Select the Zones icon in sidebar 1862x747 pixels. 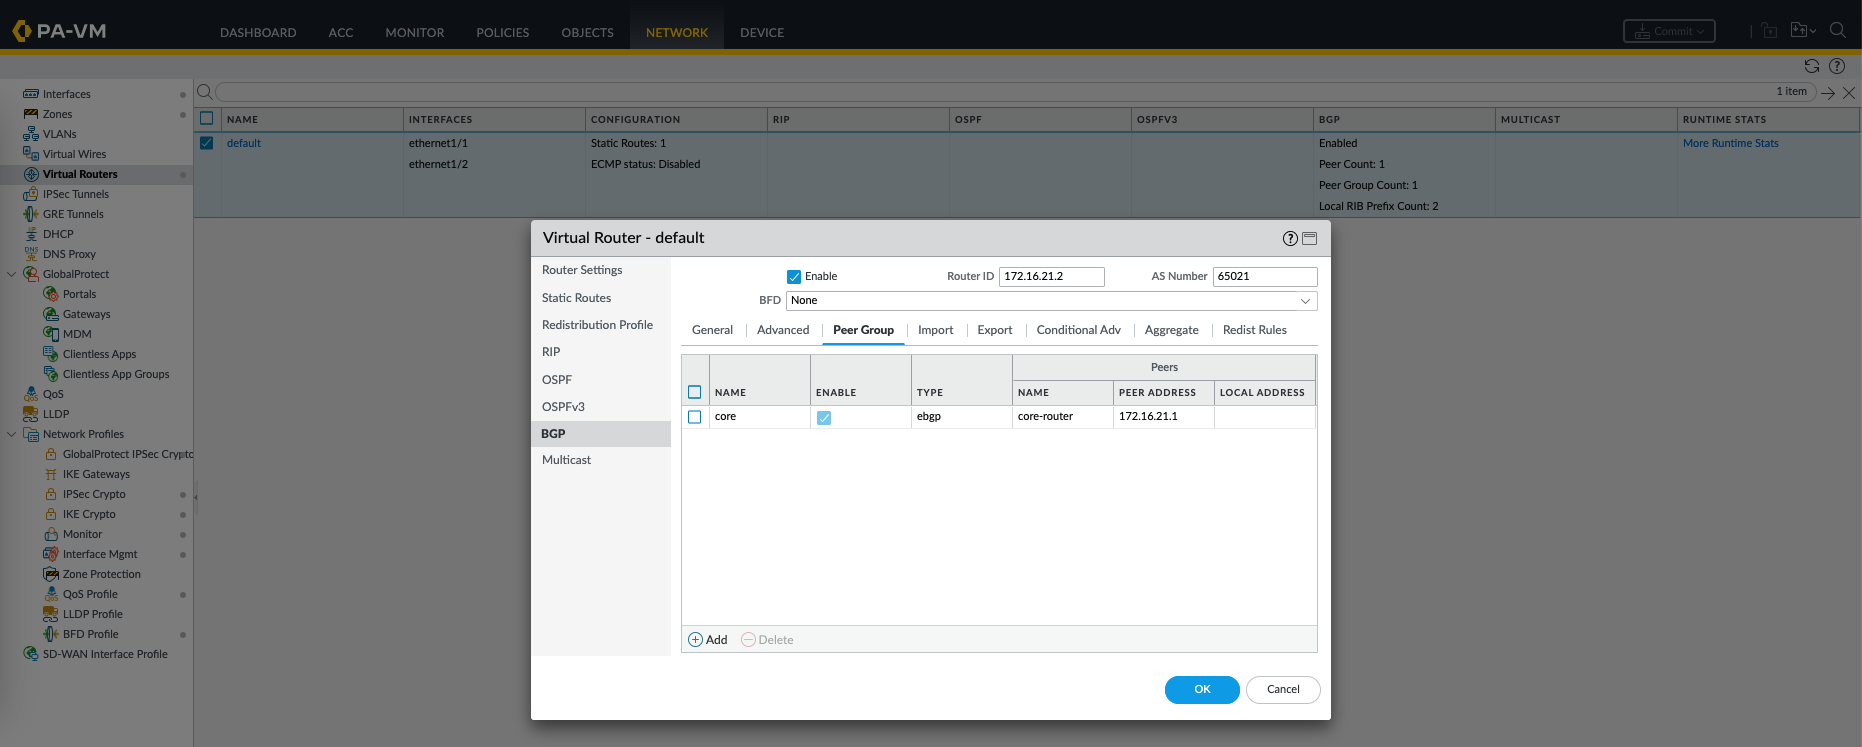pos(31,114)
